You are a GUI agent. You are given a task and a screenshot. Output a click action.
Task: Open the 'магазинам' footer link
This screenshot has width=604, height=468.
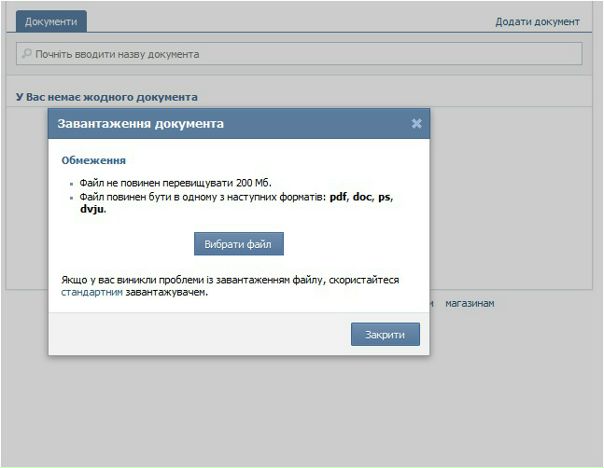point(469,303)
